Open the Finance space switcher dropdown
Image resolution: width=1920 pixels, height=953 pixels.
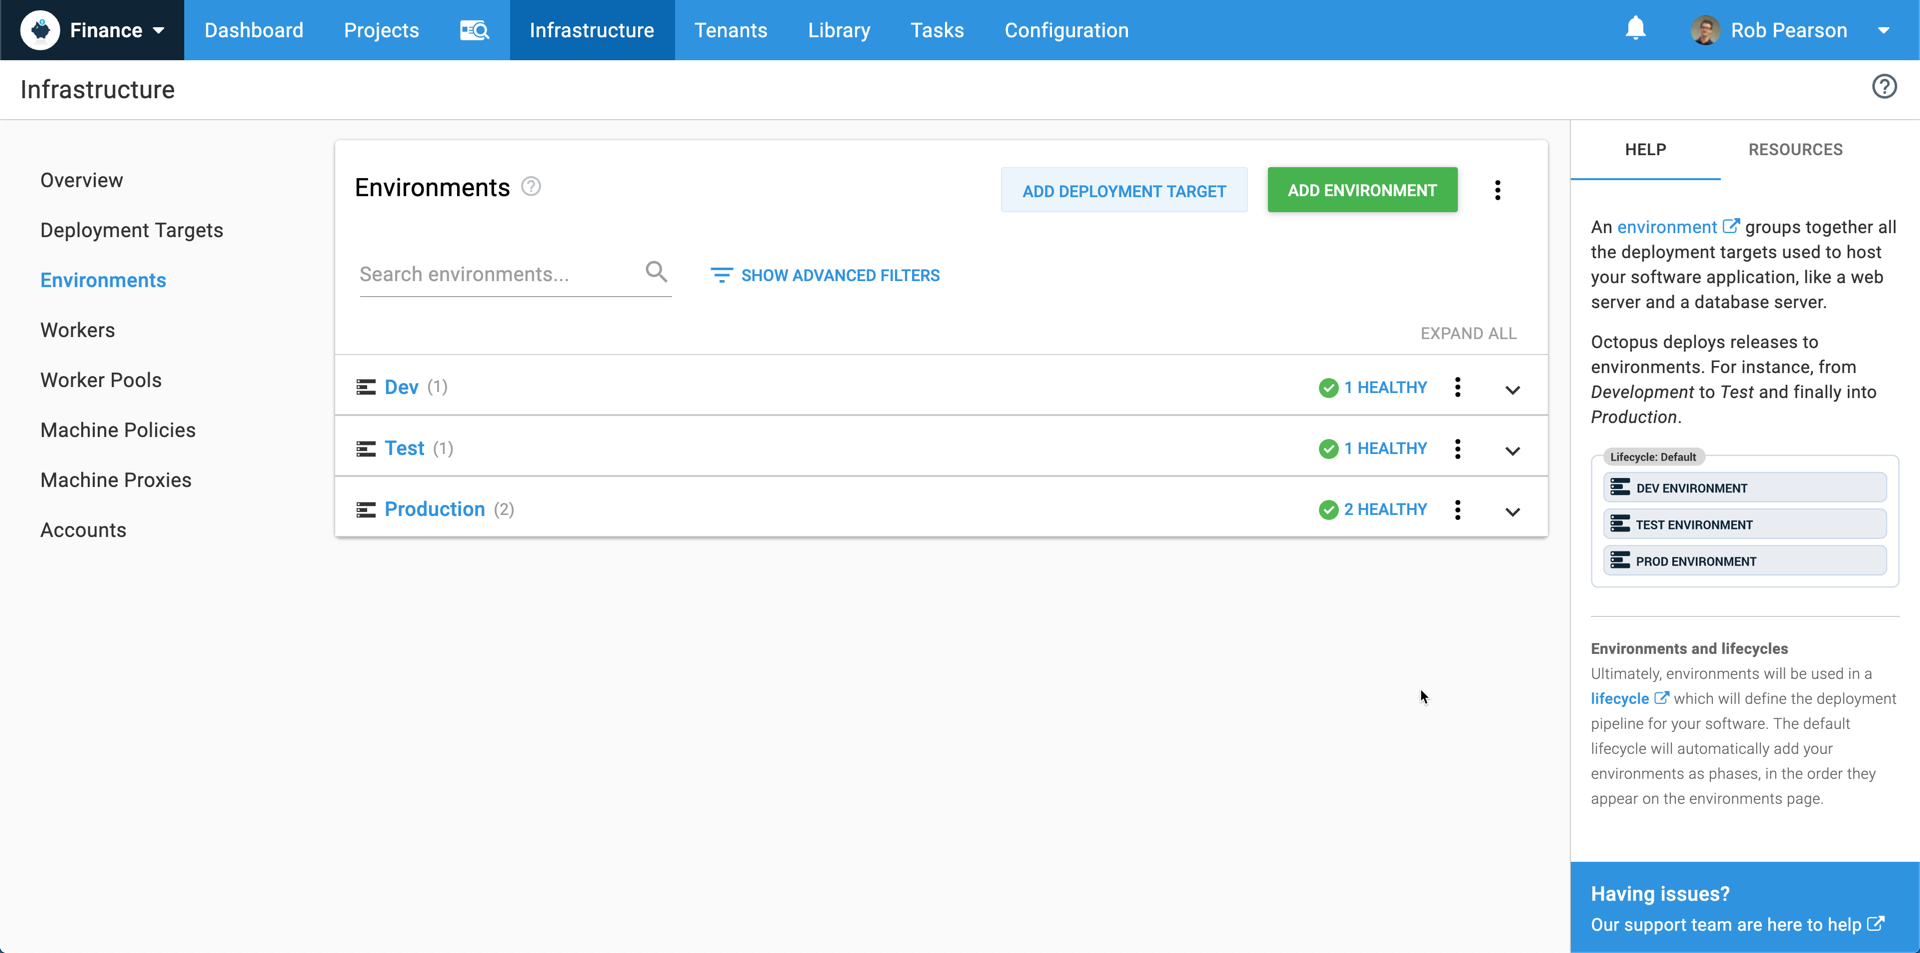point(93,30)
